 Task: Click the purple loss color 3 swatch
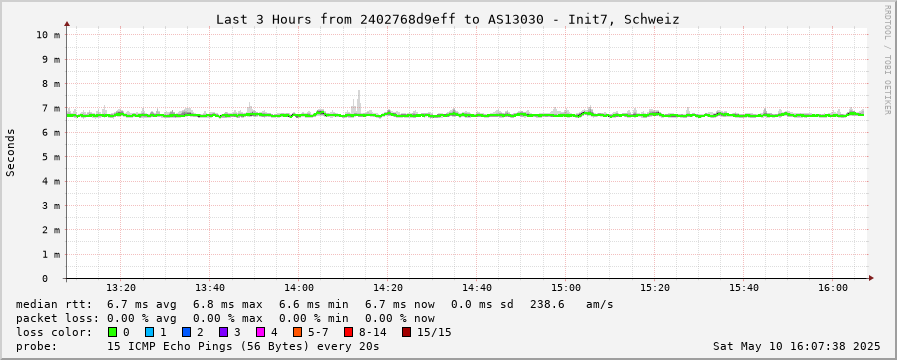tap(223, 332)
